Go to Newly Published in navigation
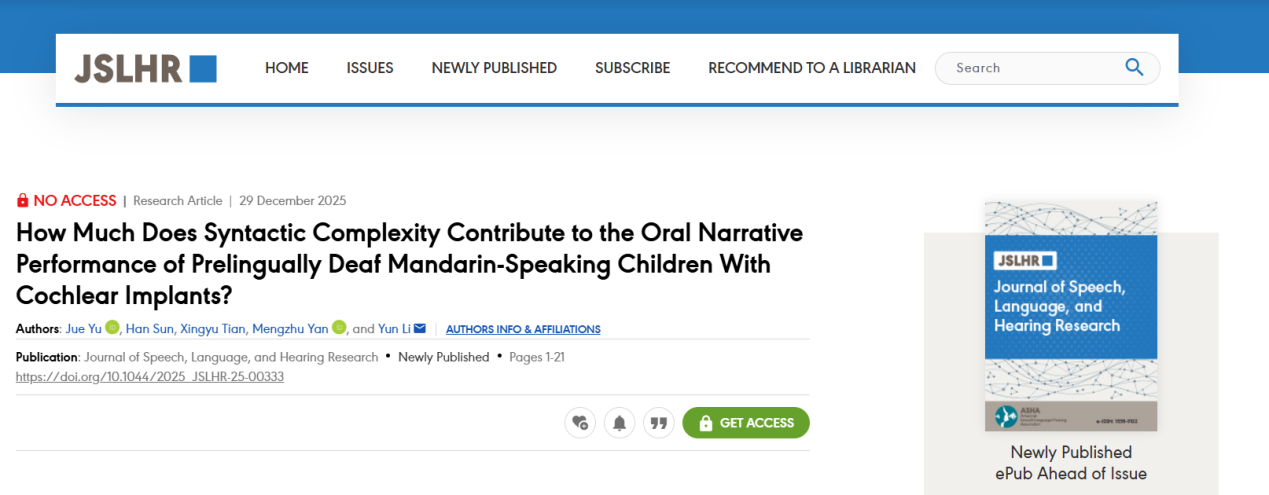 tap(494, 68)
